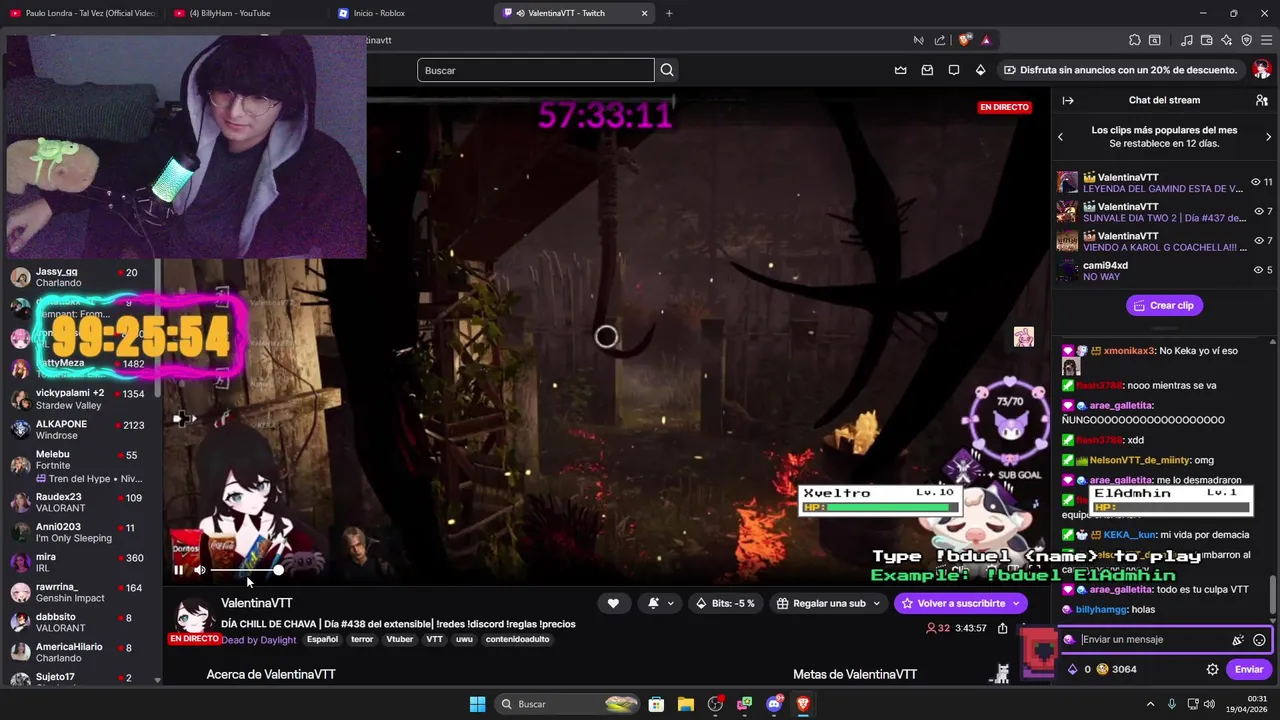Open Discord from the Windows taskbar
Screen dimensions: 1280x720
[x=774, y=704]
